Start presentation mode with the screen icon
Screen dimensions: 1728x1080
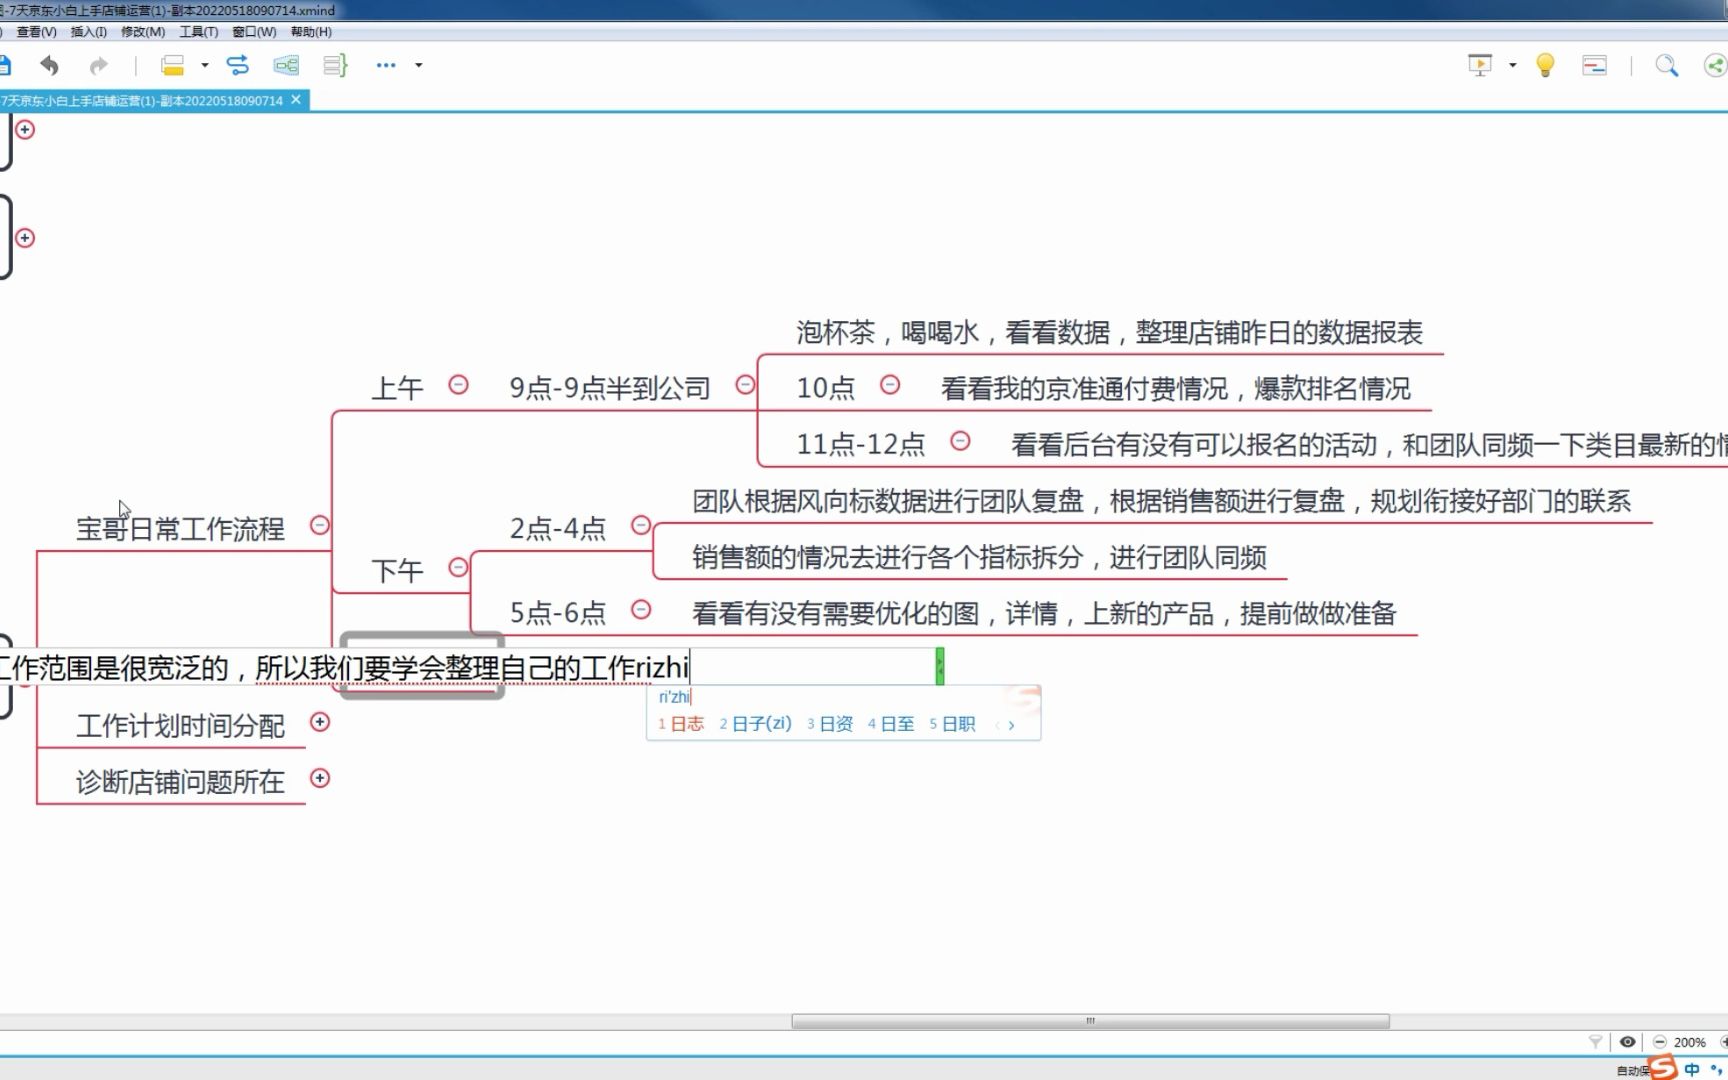click(x=1480, y=66)
